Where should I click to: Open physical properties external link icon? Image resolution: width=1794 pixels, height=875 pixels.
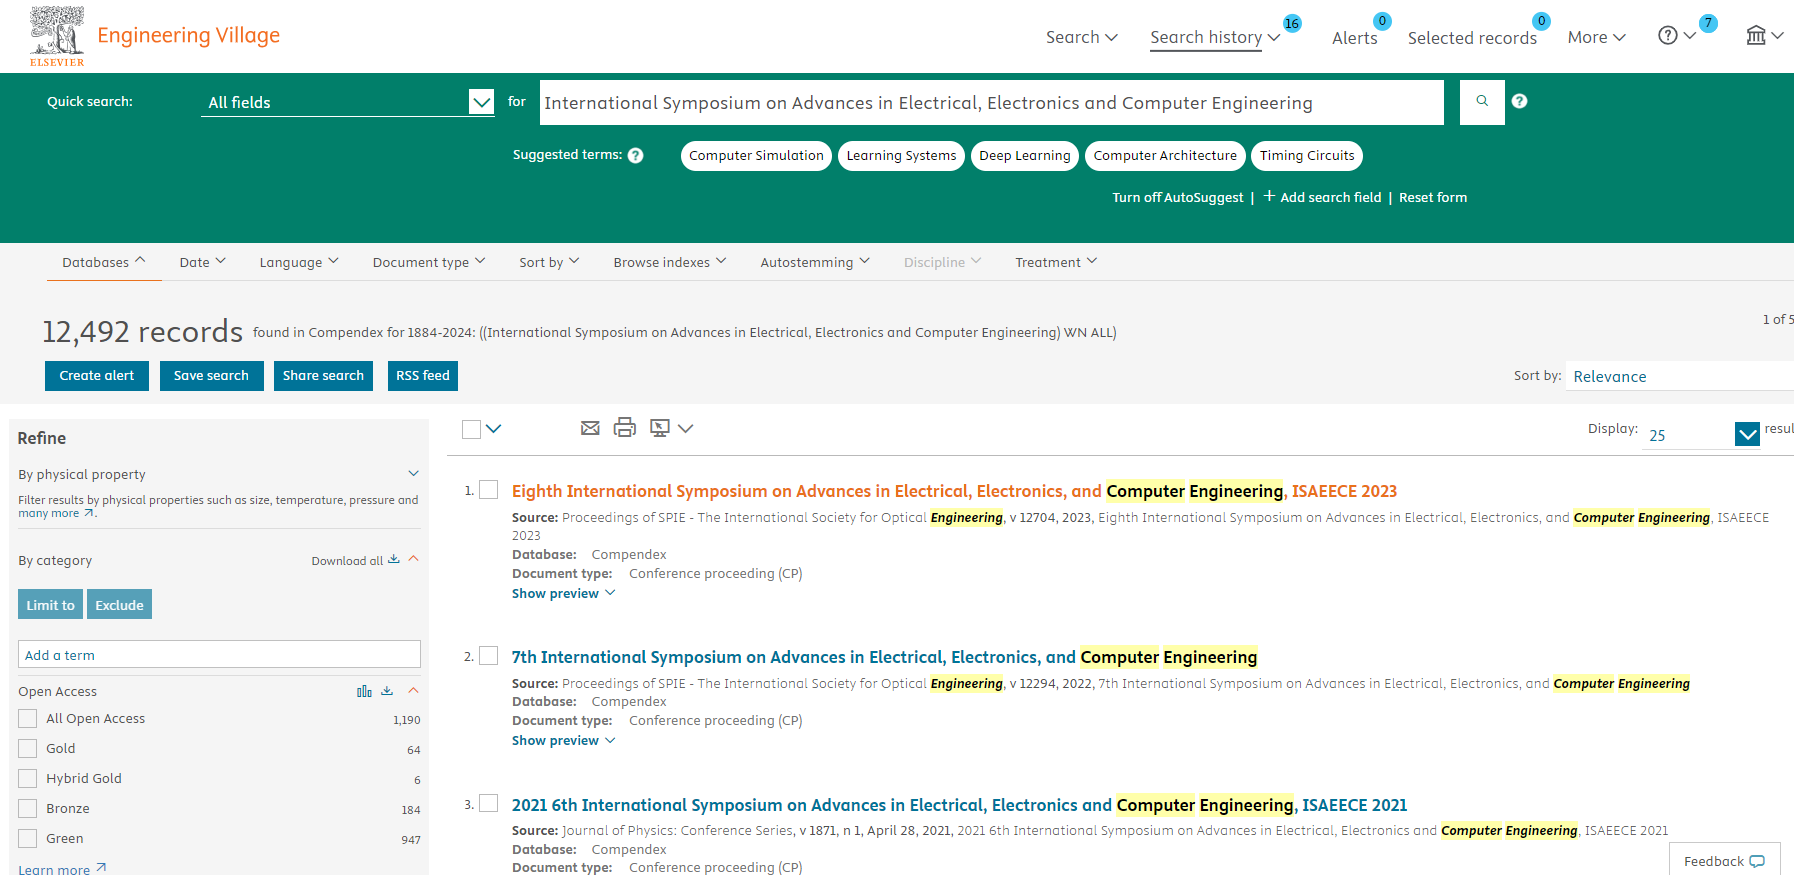89,513
